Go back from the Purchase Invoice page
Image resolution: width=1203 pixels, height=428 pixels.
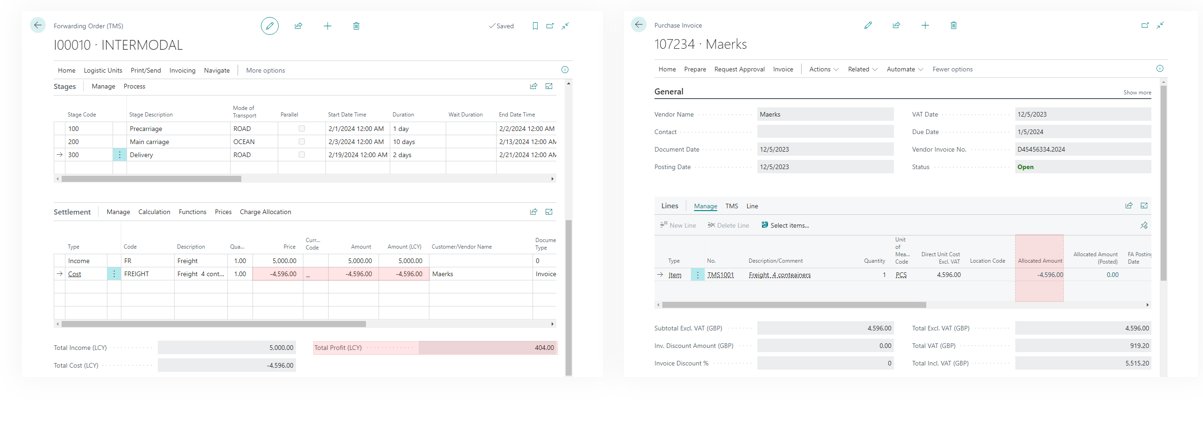pos(639,25)
